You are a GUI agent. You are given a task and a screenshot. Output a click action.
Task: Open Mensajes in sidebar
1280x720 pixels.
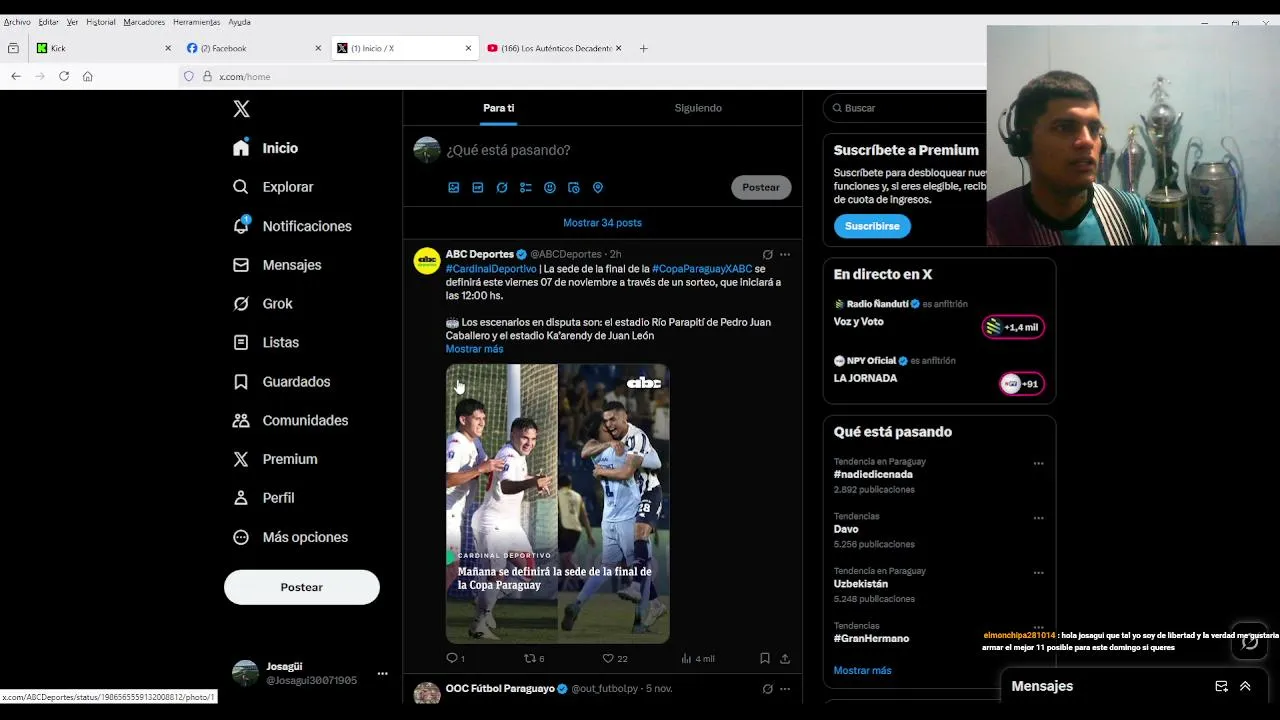[276, 265]
